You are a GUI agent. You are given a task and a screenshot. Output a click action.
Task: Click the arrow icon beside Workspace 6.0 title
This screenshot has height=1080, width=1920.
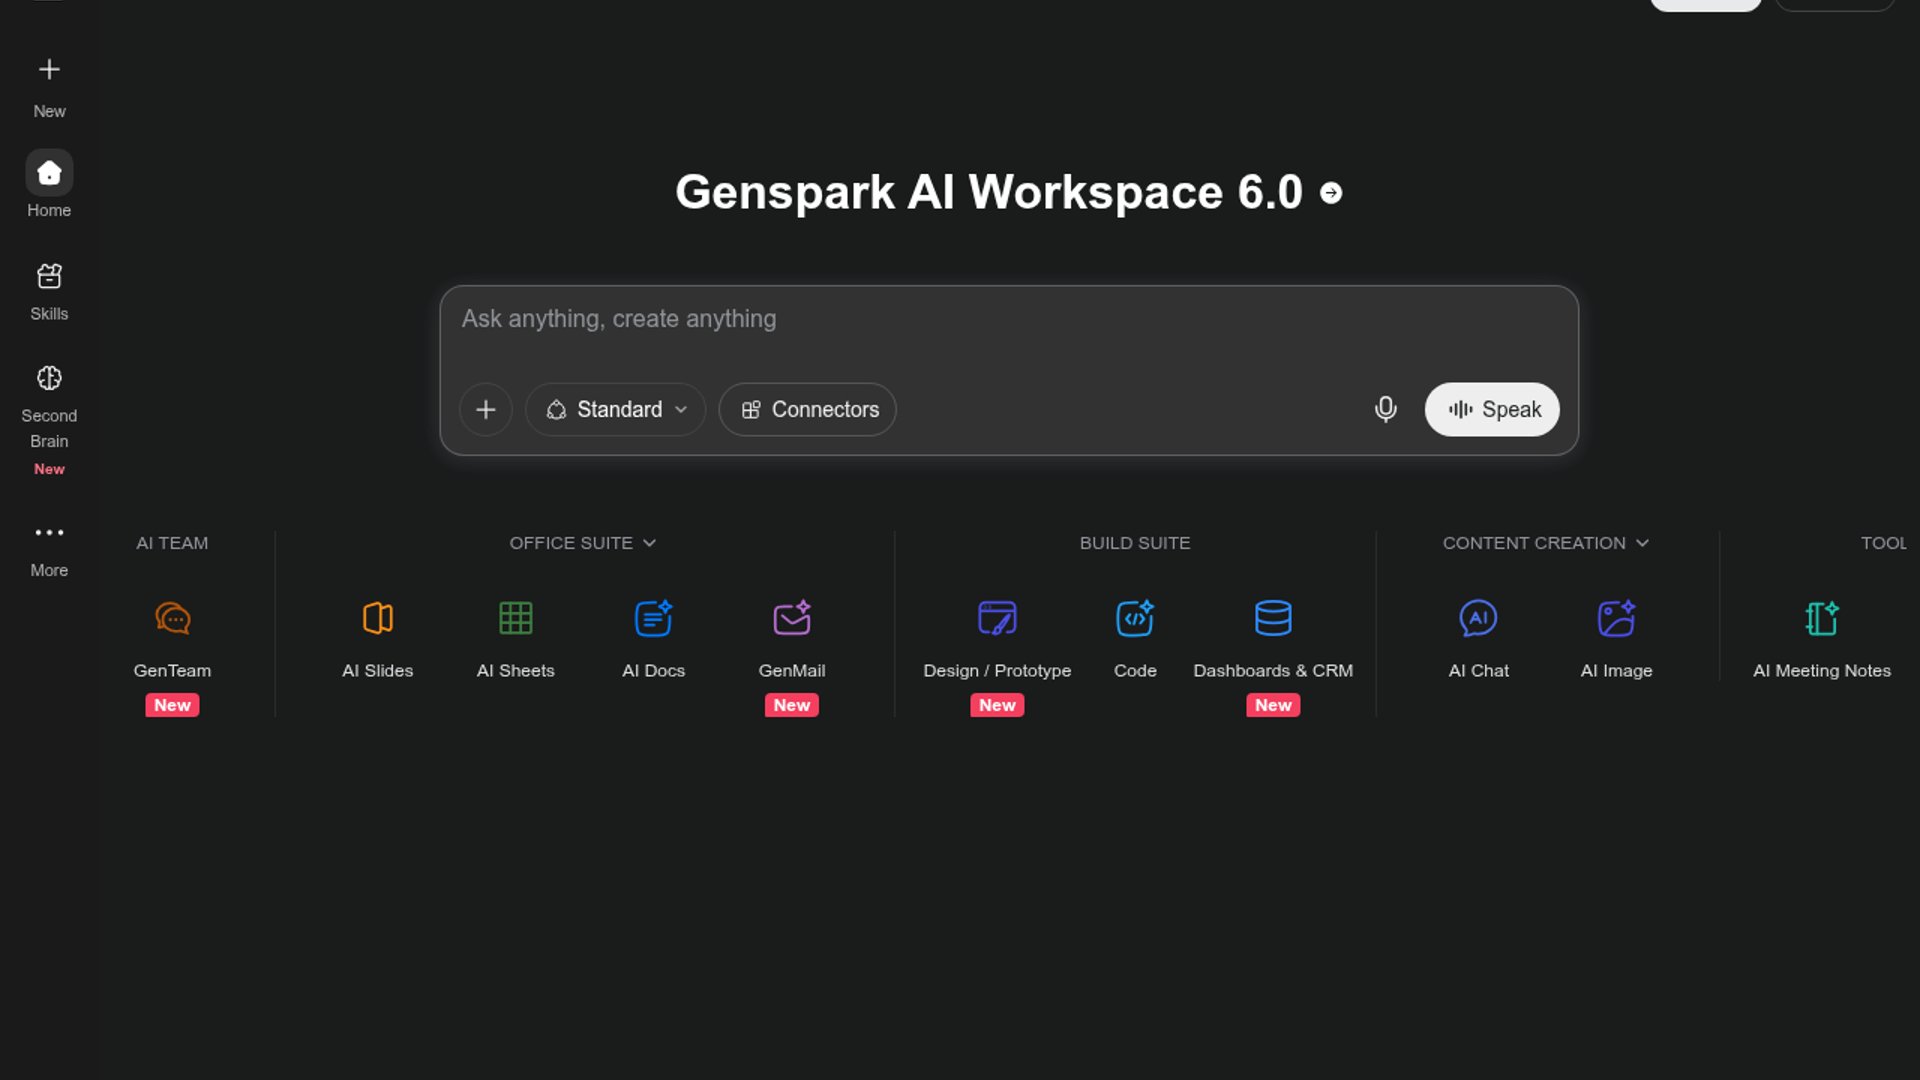pos(1331,193)
